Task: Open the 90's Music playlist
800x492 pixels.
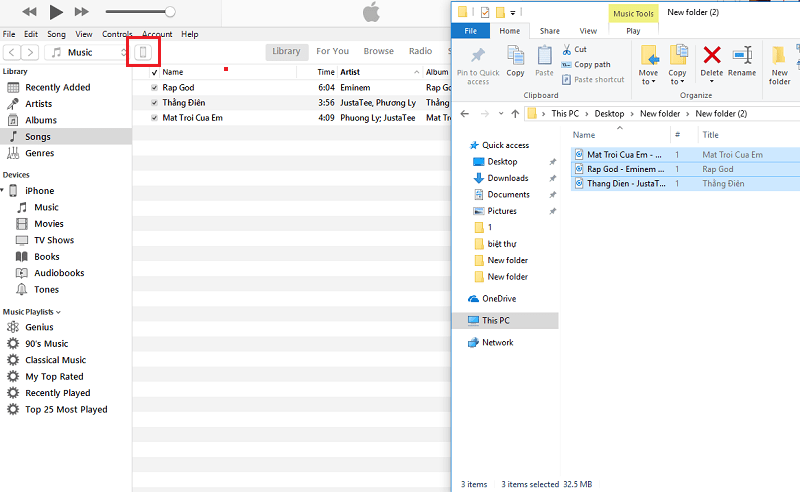Action: 46,343
